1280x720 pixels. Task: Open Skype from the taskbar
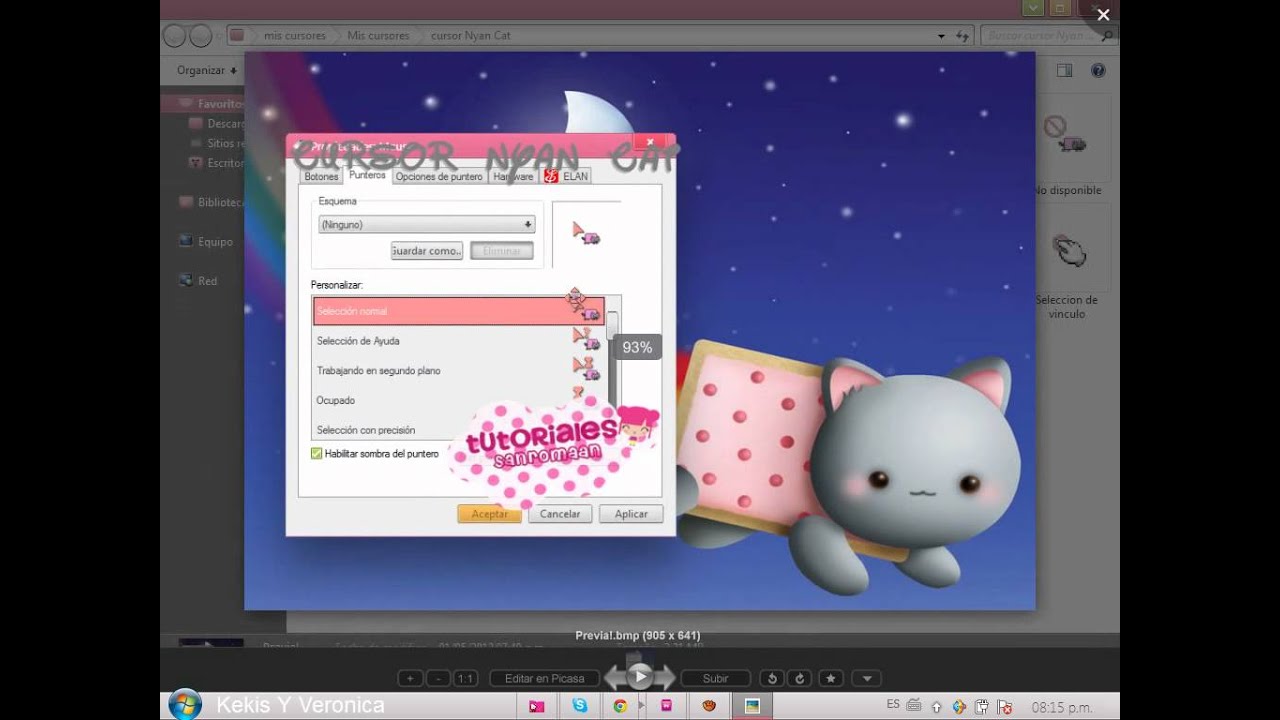pos(580,706)
